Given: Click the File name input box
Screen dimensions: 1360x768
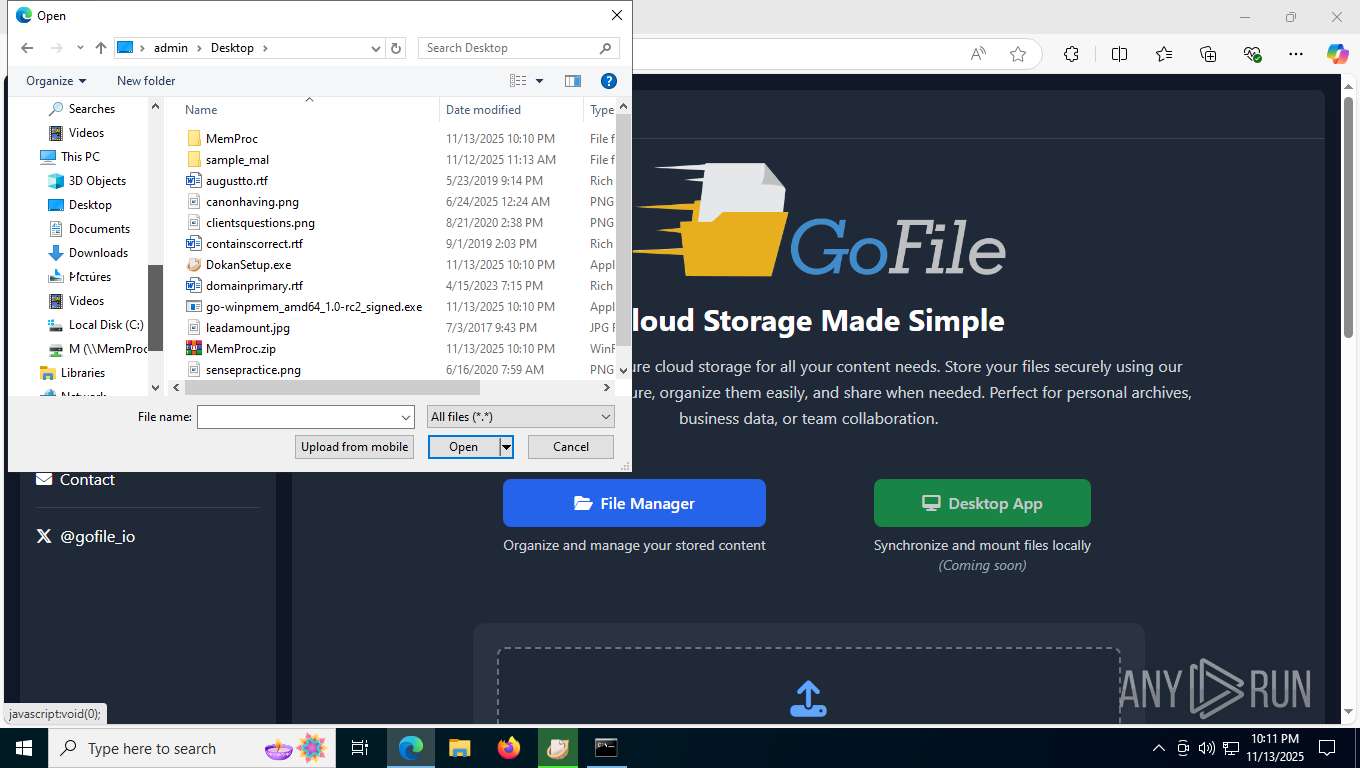Looking at the screenshot, I should 297,417.
